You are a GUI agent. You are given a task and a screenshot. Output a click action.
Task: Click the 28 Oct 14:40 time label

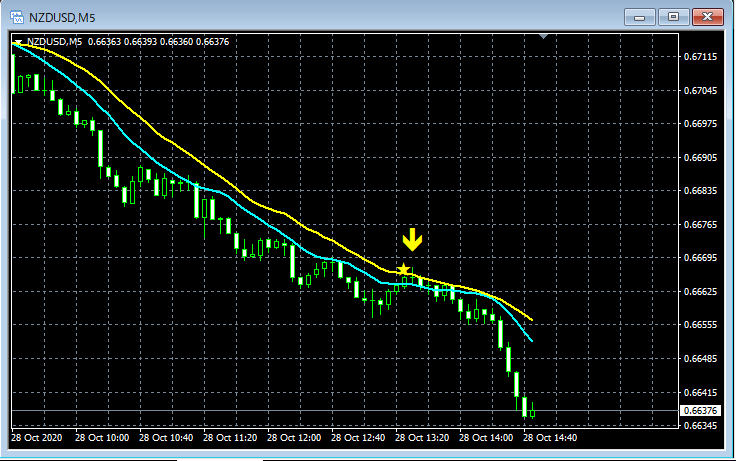pos(550,438)
